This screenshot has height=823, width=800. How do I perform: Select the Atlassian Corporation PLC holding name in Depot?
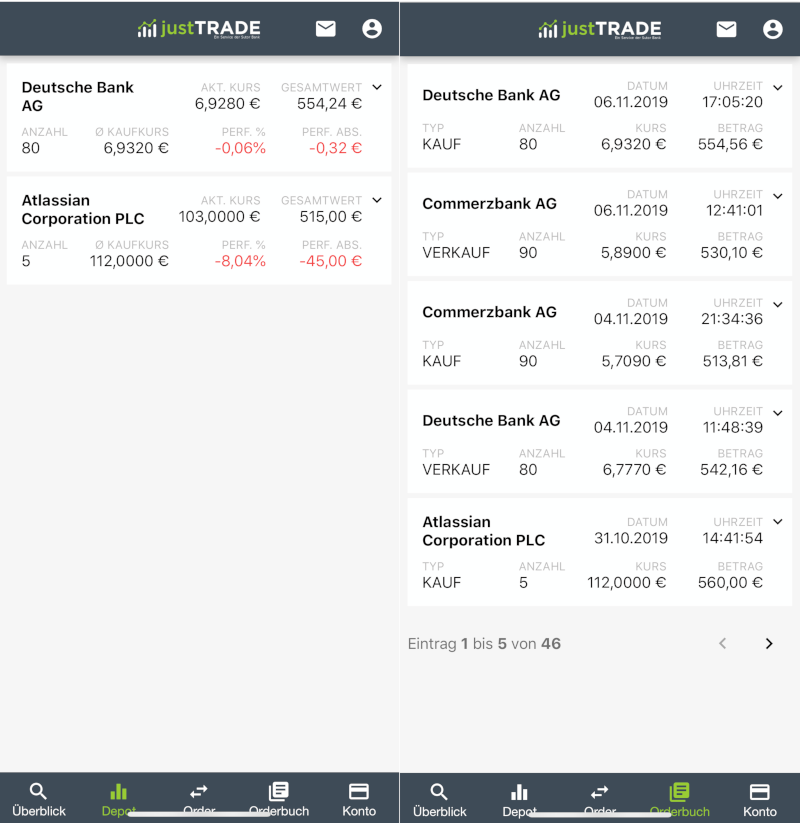83,209
